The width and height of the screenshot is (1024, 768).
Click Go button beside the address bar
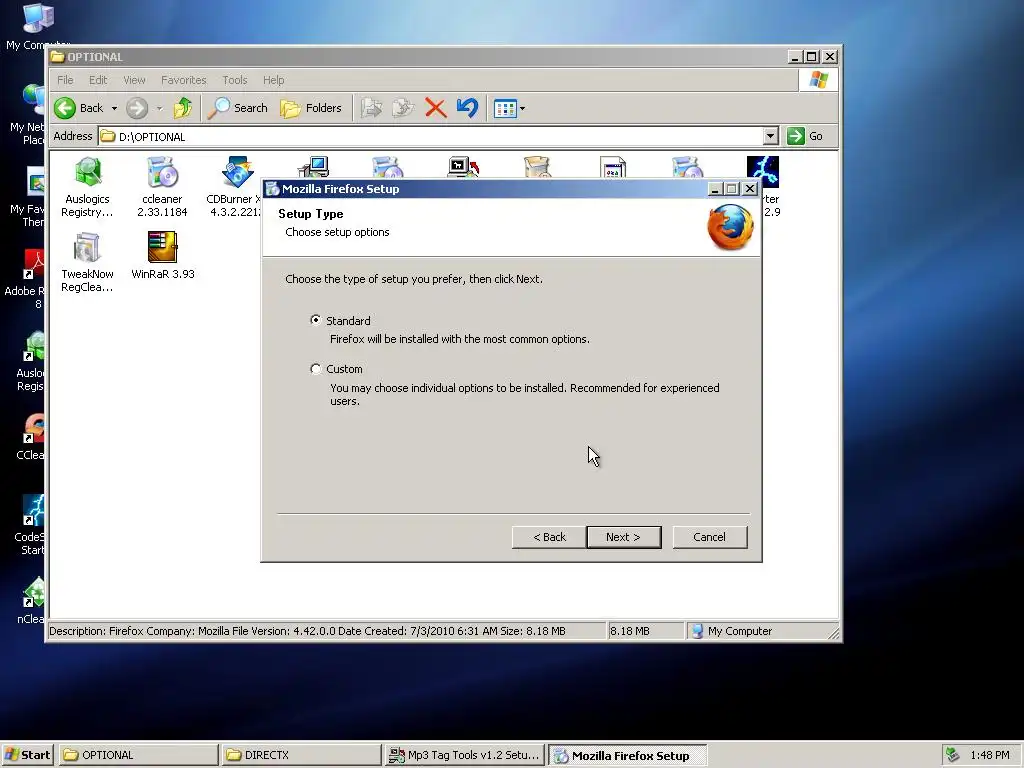pos(805,136)
